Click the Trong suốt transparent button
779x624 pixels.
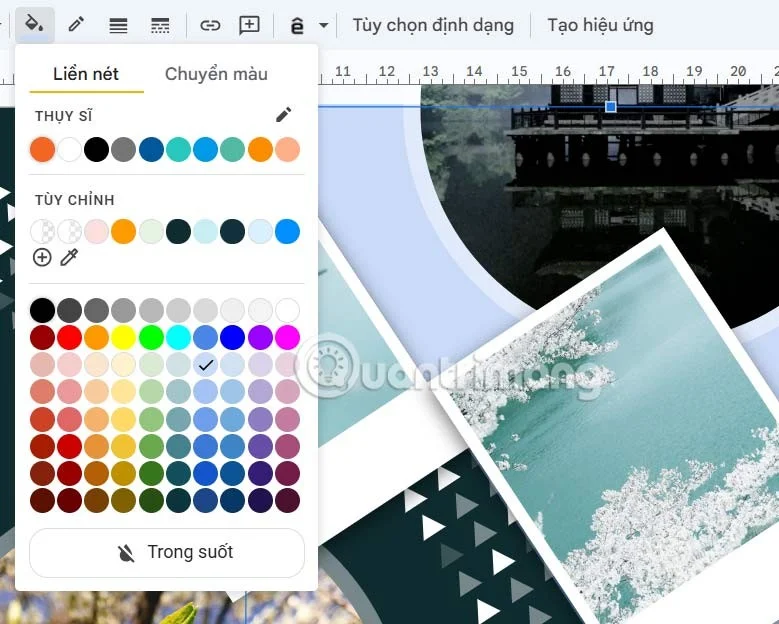click(x=167, y=552)
